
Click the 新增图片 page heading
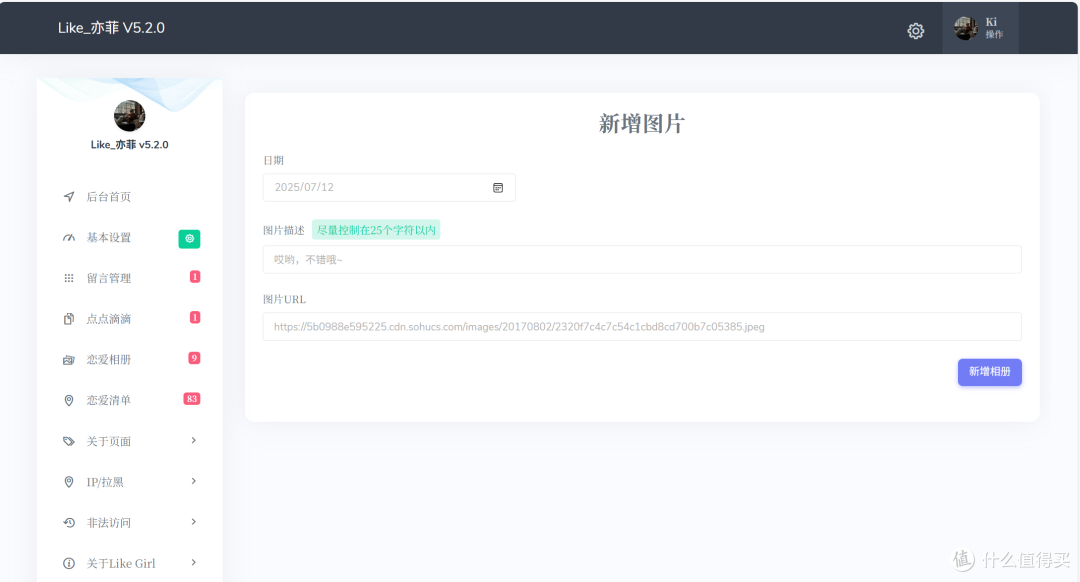coord(642,124)
